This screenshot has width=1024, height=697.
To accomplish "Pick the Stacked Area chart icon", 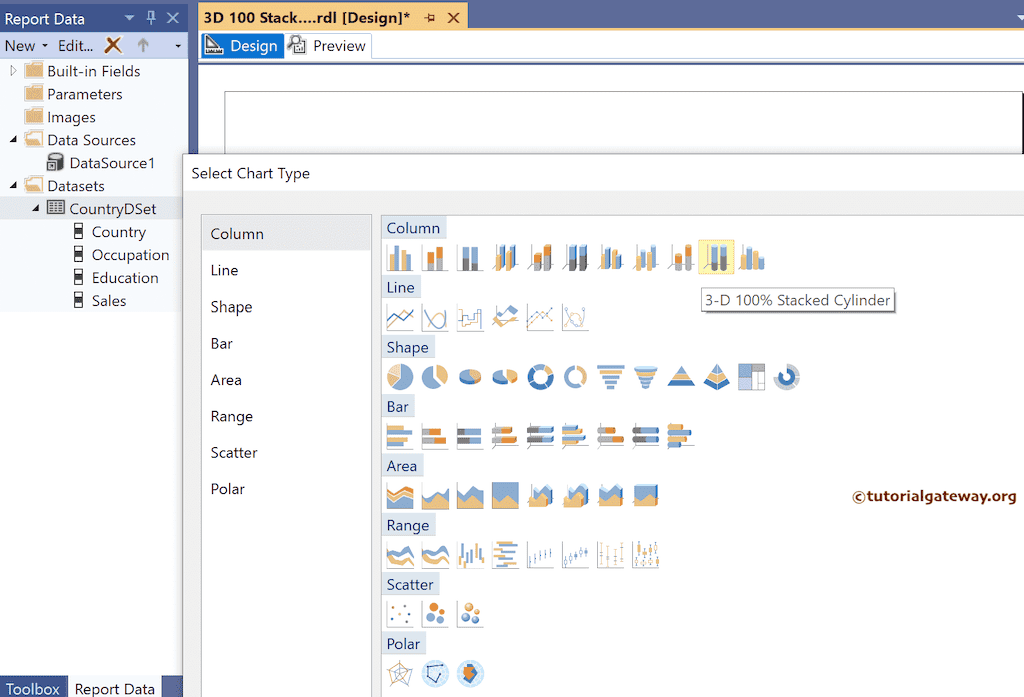I will 470,495.
